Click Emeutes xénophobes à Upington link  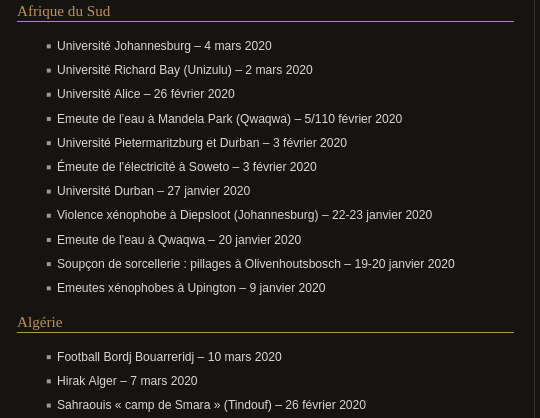(191, 288)
